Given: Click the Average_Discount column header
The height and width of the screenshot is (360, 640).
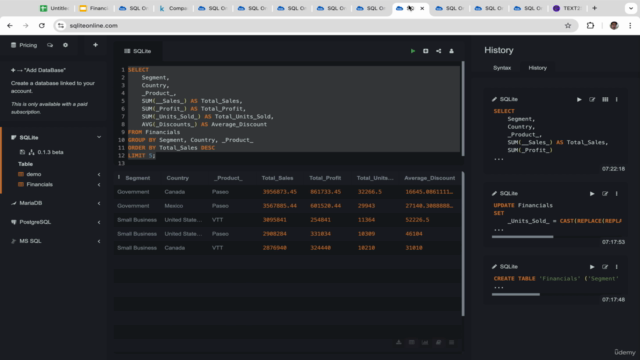Looking at the screenshot, I should tap(429, 178).
